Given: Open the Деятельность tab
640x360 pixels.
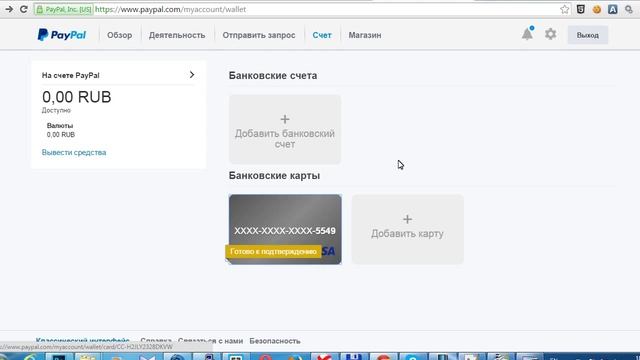Looking at the screenshot, I should (177, 35).
